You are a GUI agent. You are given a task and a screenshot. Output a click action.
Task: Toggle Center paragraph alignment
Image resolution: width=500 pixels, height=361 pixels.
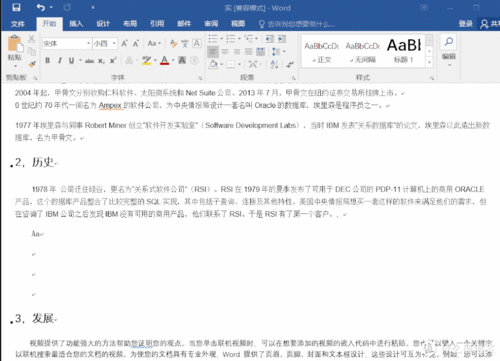[x=225, y=52]
